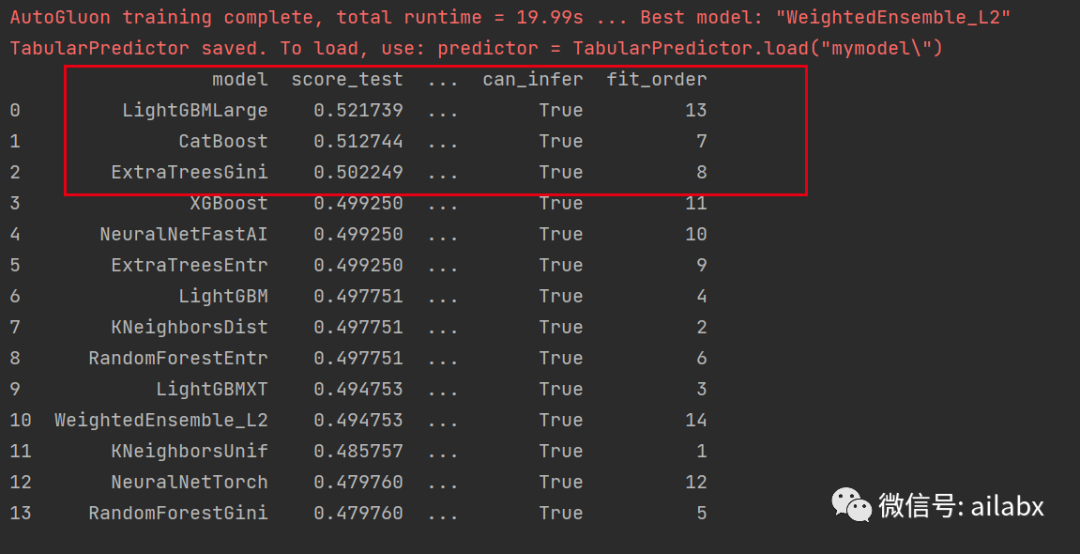Click the ExtraTreesEntr model name

click(x=189, y=265)
